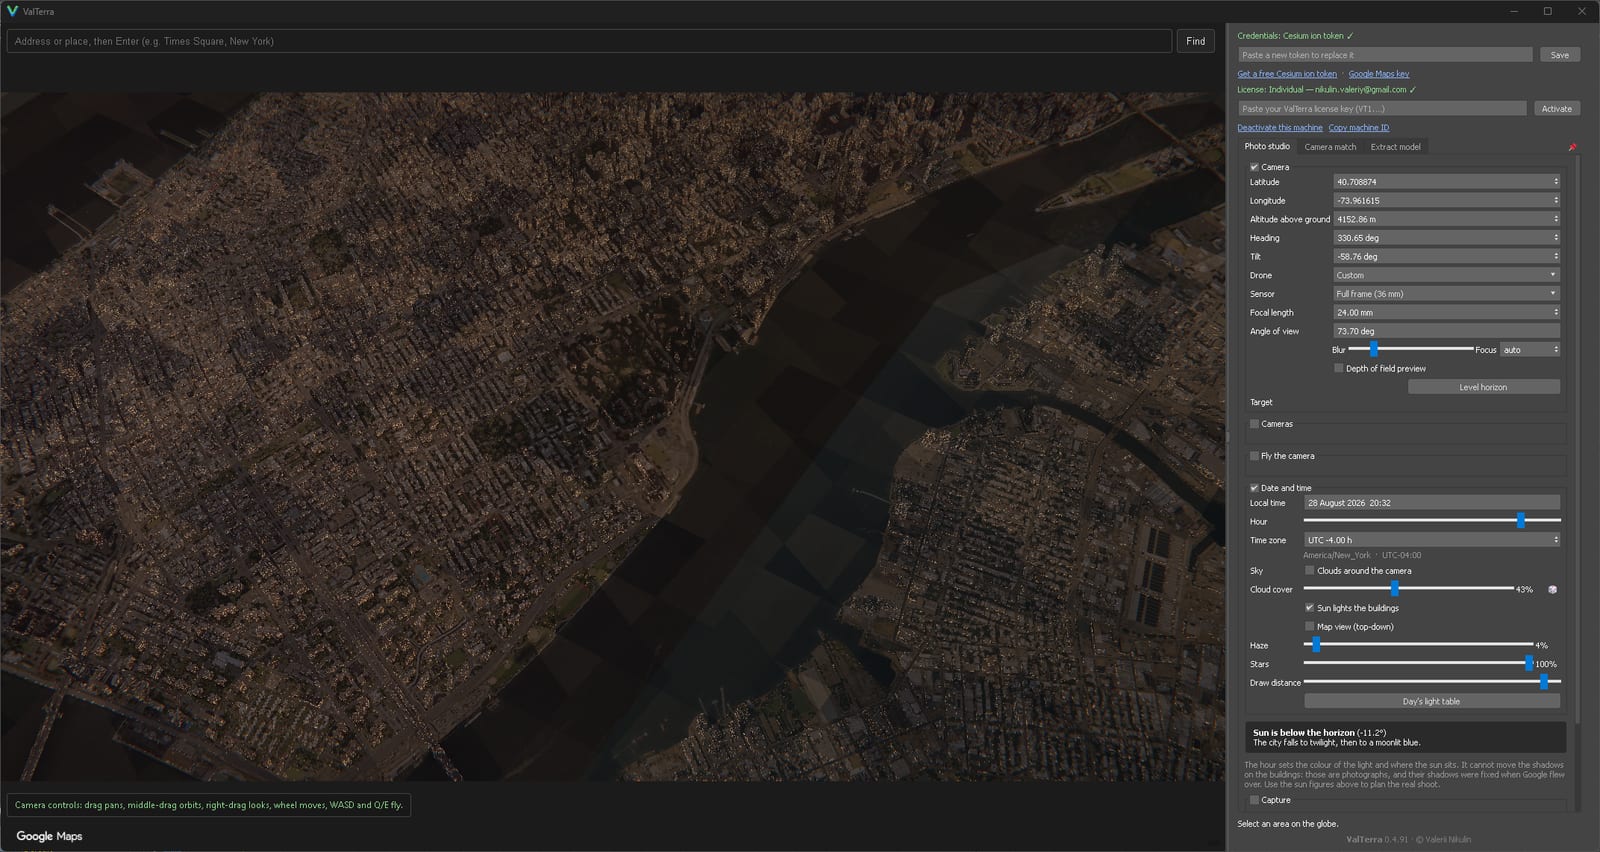Click the Cloud cover slider handle
The width and height of the screenshot is (1600, 852).
click(x=1394, y=589)
